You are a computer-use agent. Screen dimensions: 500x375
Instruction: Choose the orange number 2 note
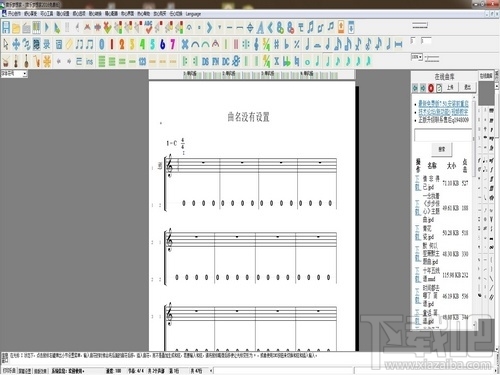pos(122,44)
